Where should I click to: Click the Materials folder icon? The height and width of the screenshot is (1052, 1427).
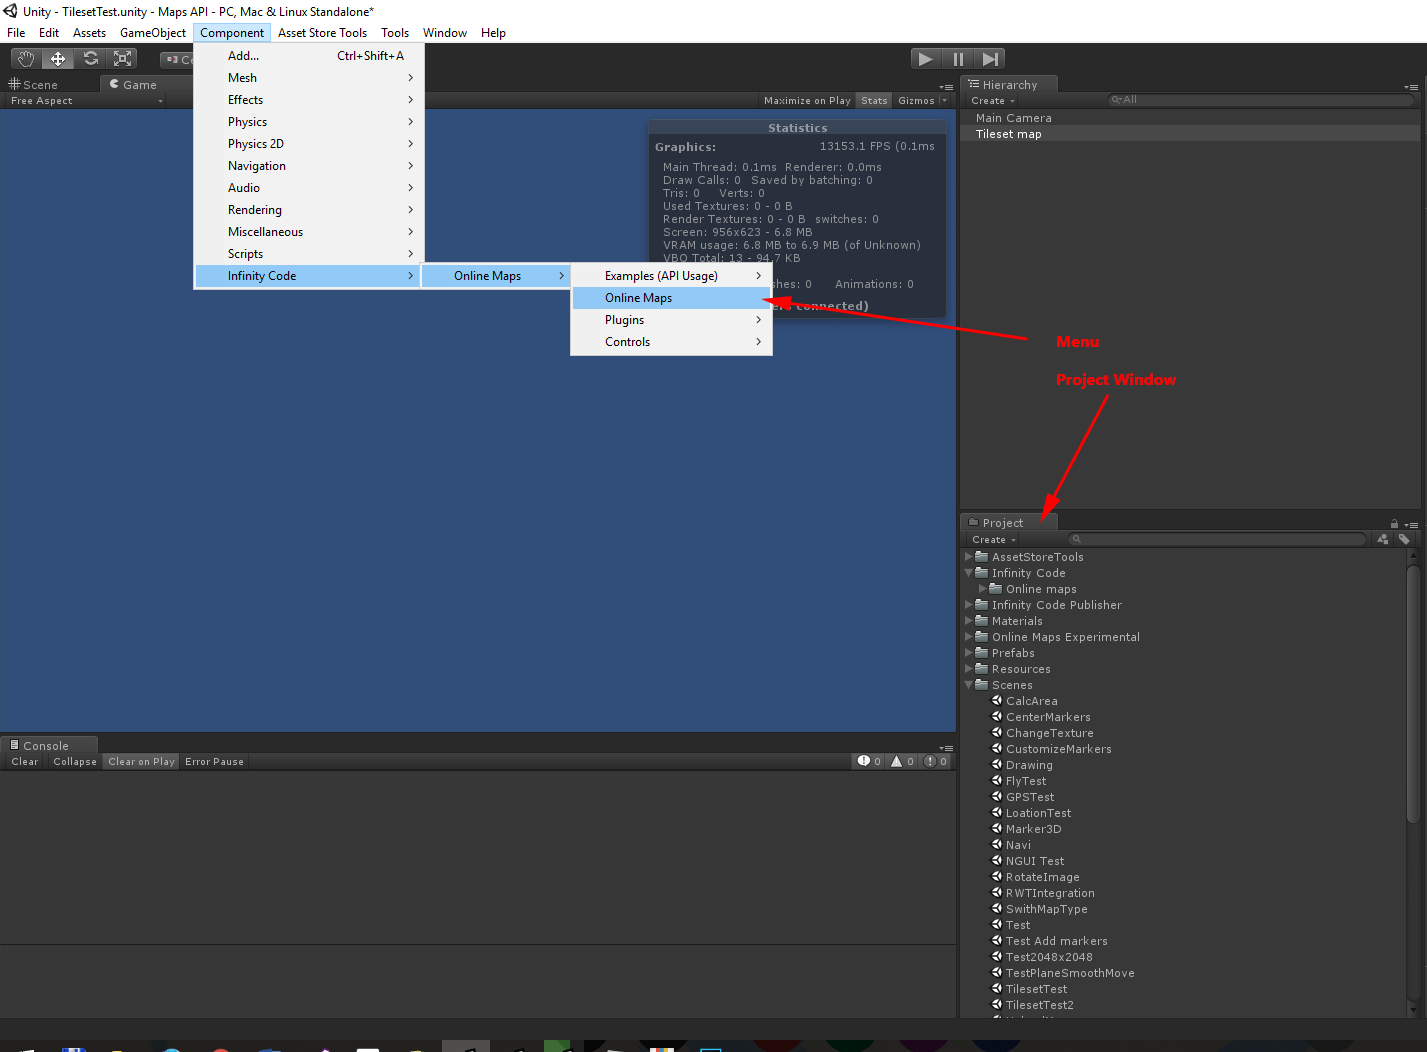click(982, 620)
